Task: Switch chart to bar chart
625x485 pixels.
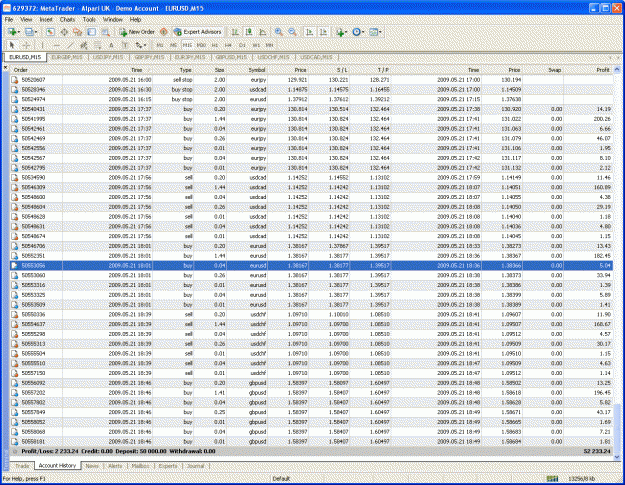Action: pos(236,32)
